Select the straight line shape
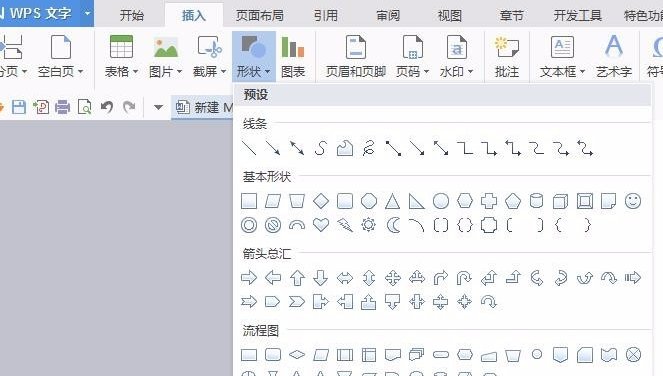 click(249, 148)
